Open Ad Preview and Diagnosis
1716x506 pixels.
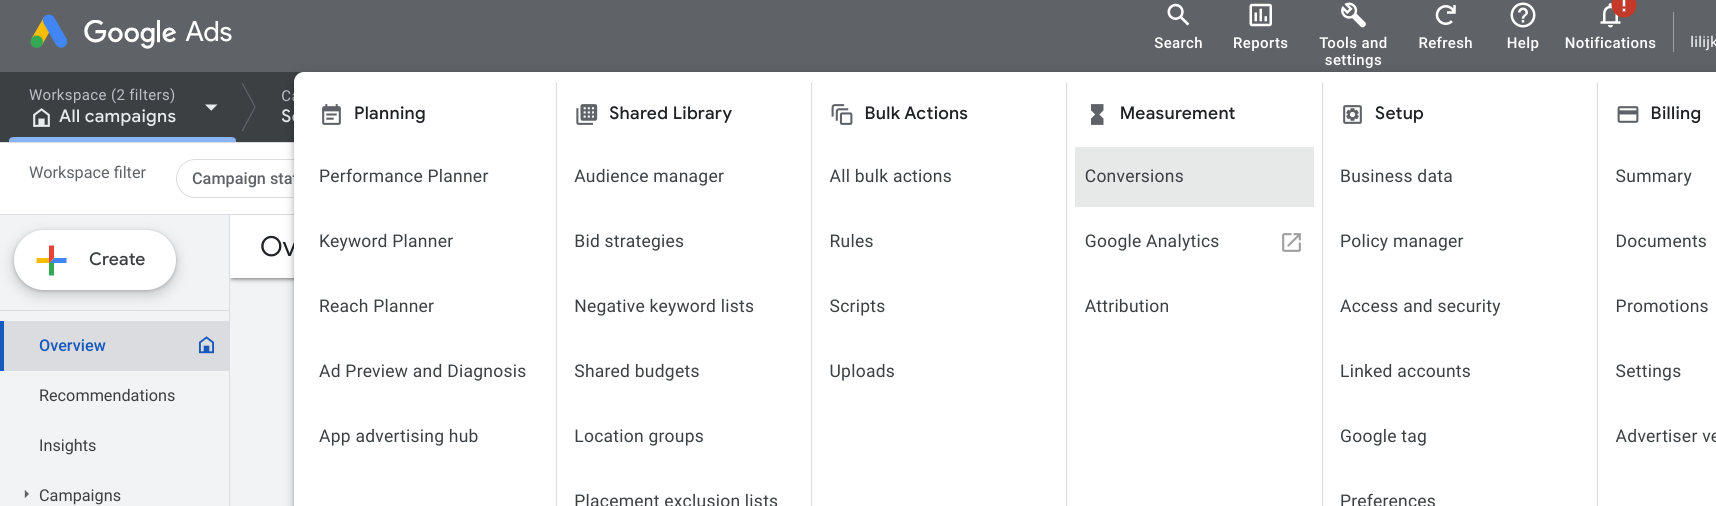pos(422,371)
